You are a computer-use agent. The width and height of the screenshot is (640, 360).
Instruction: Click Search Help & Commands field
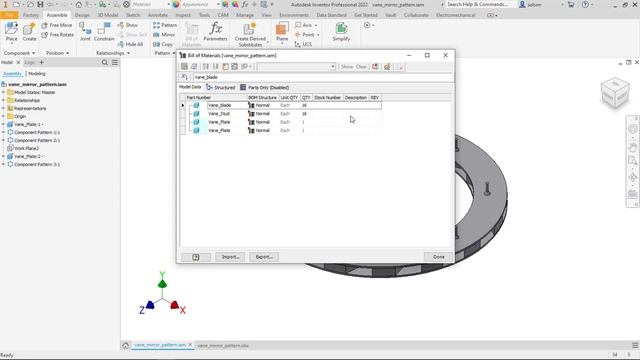tap(477, 4)
